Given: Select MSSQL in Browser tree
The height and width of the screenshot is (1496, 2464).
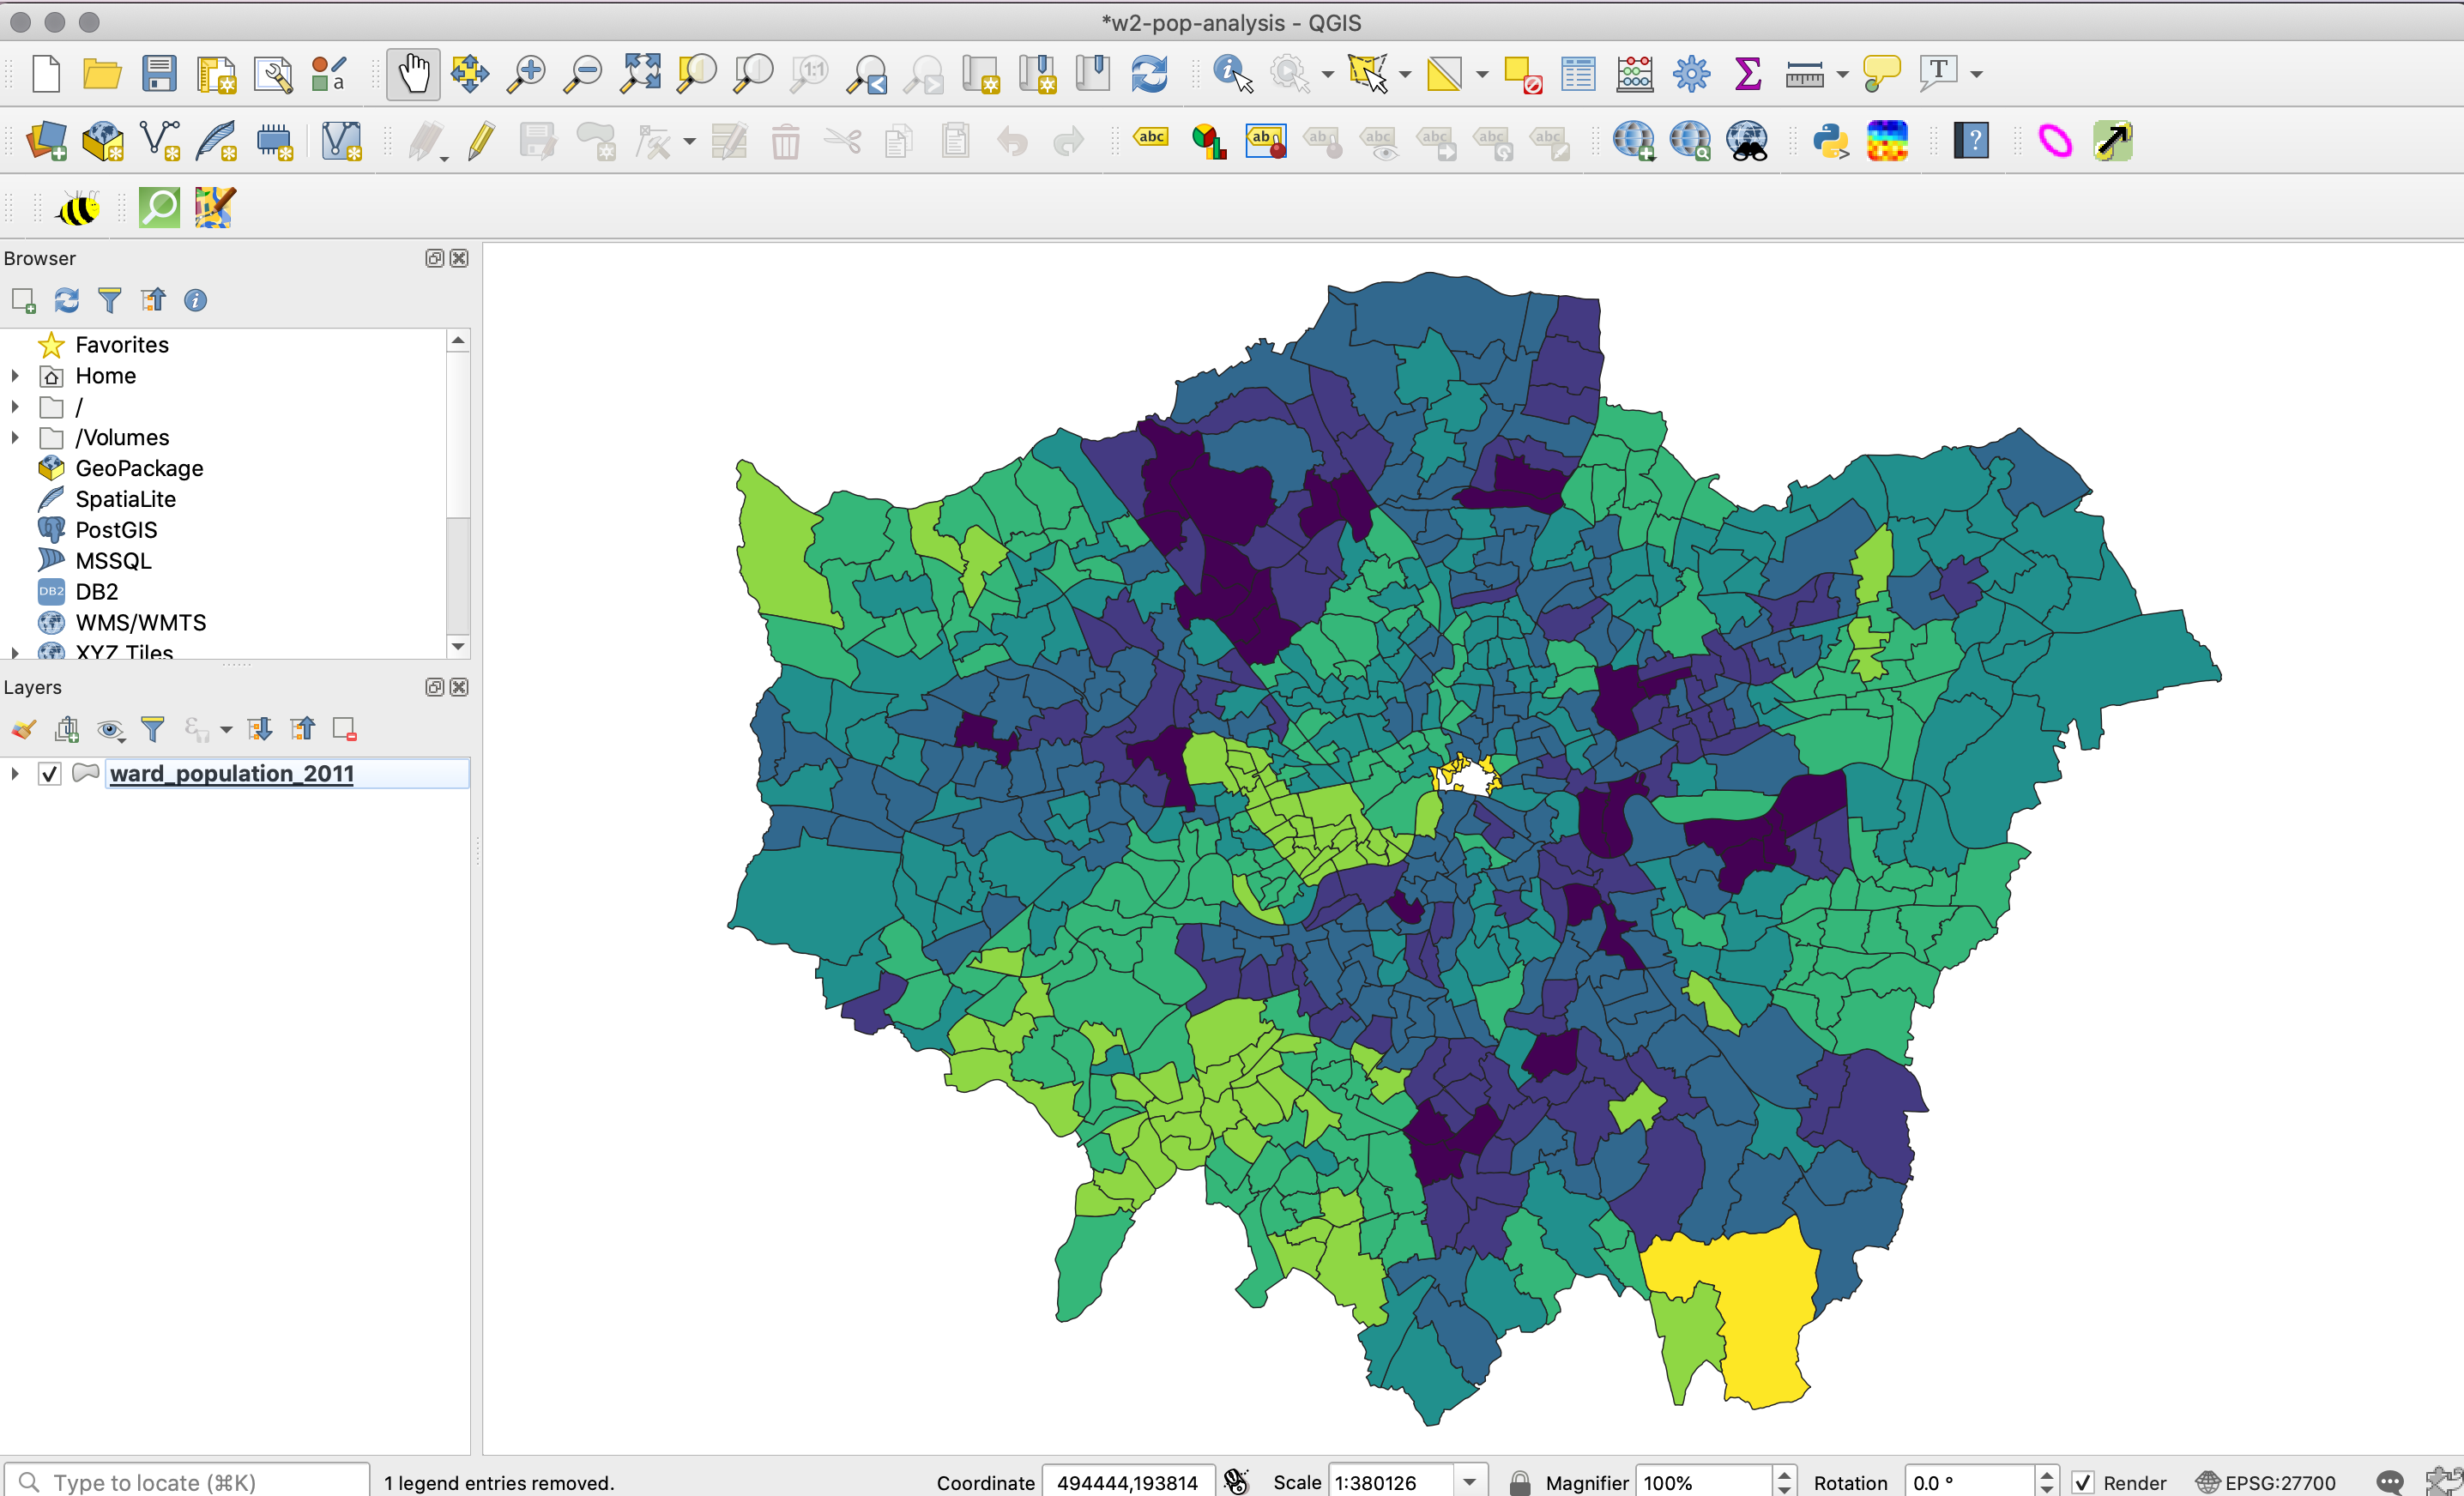Looking at the screenshot, I should click(x=113, y=561).
